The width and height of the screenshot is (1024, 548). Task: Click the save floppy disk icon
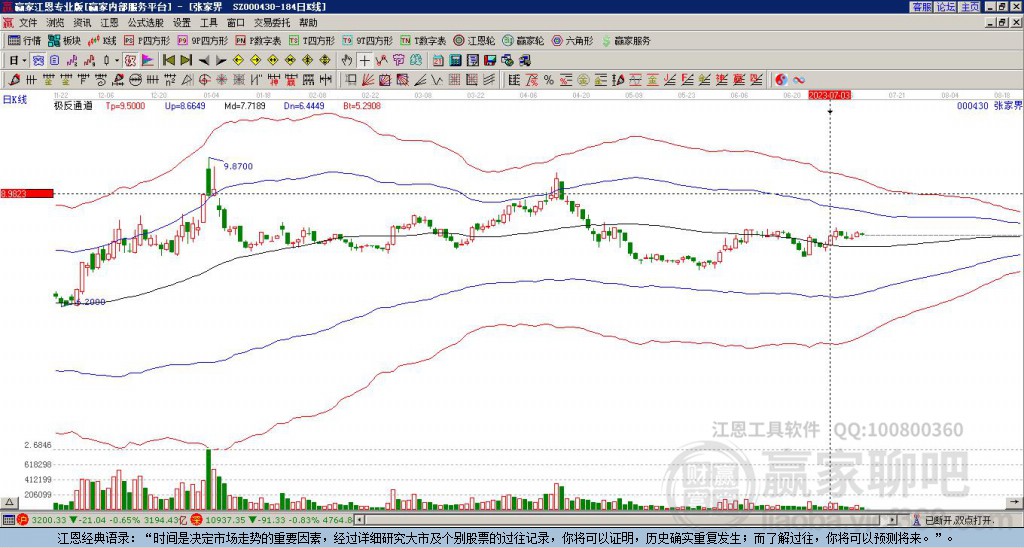pos(490,61)
